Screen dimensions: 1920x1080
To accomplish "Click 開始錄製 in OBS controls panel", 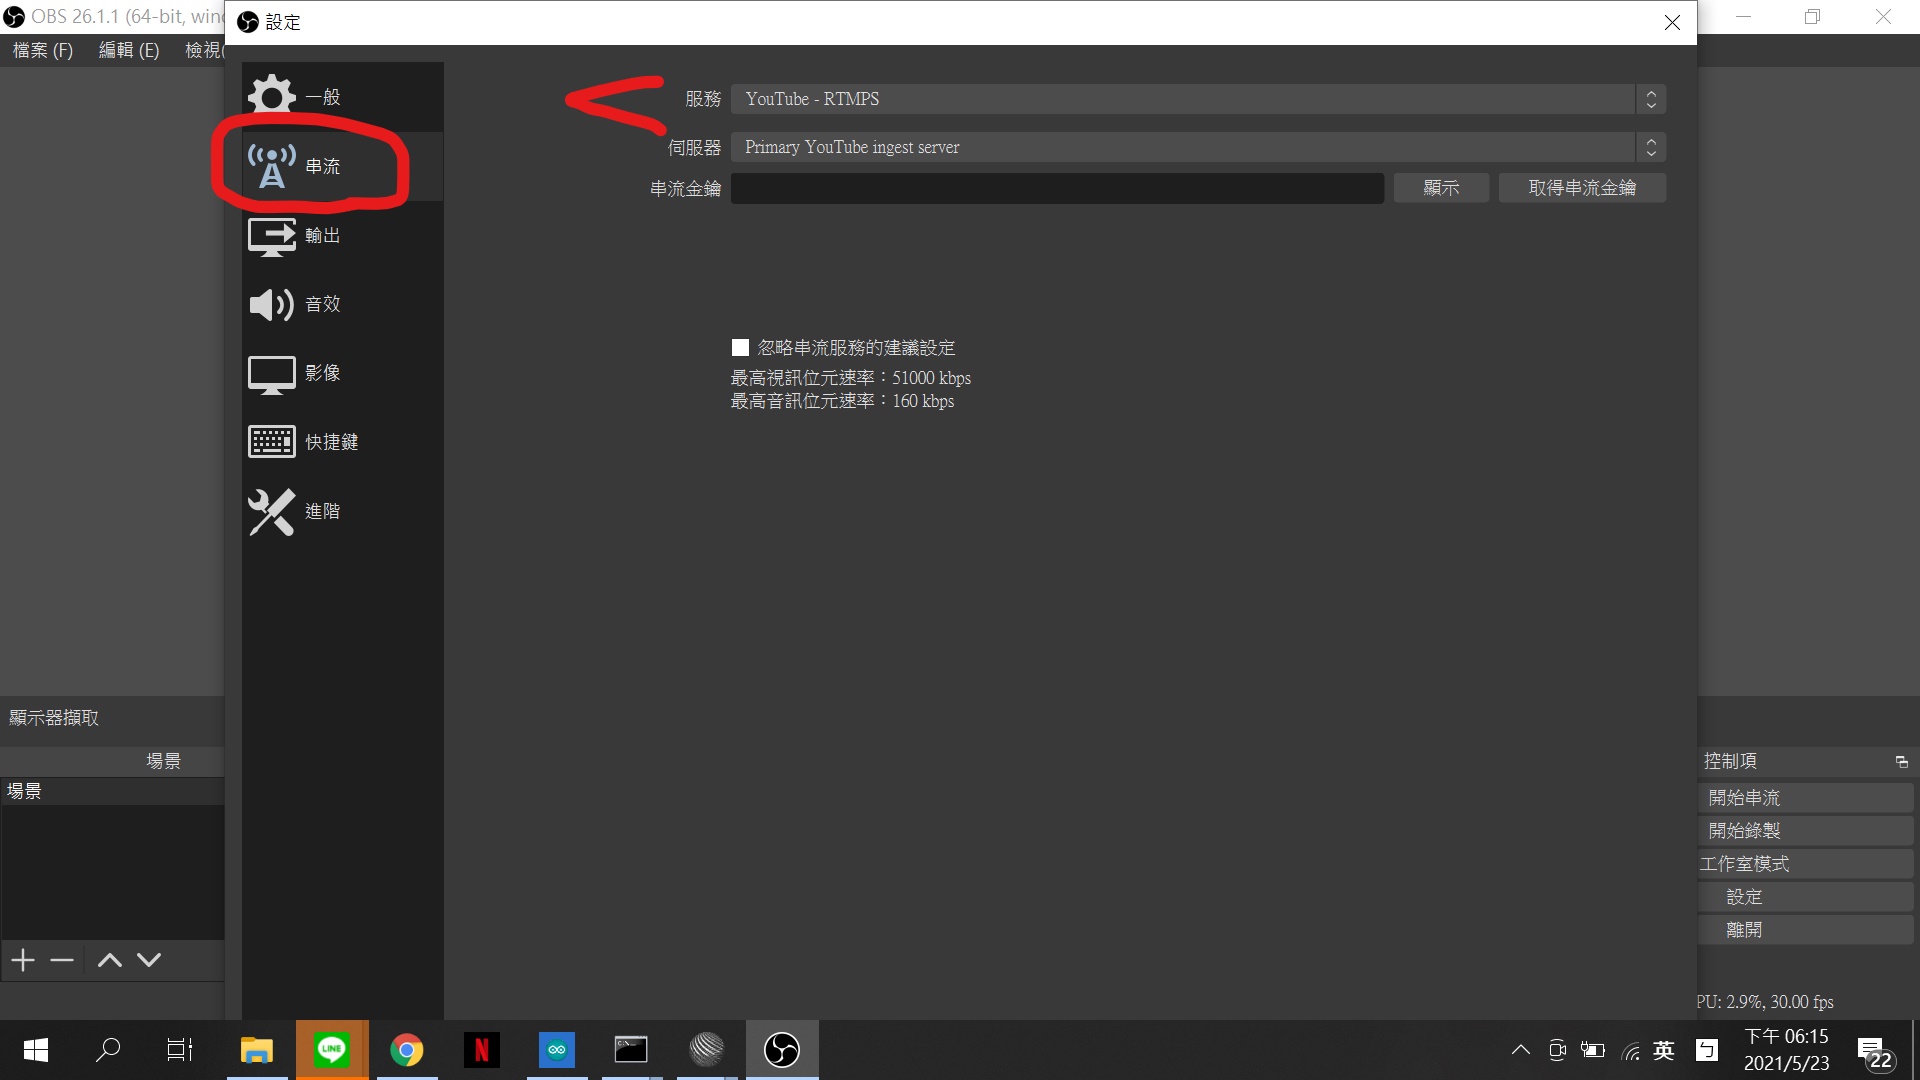I will (1805, 831).
